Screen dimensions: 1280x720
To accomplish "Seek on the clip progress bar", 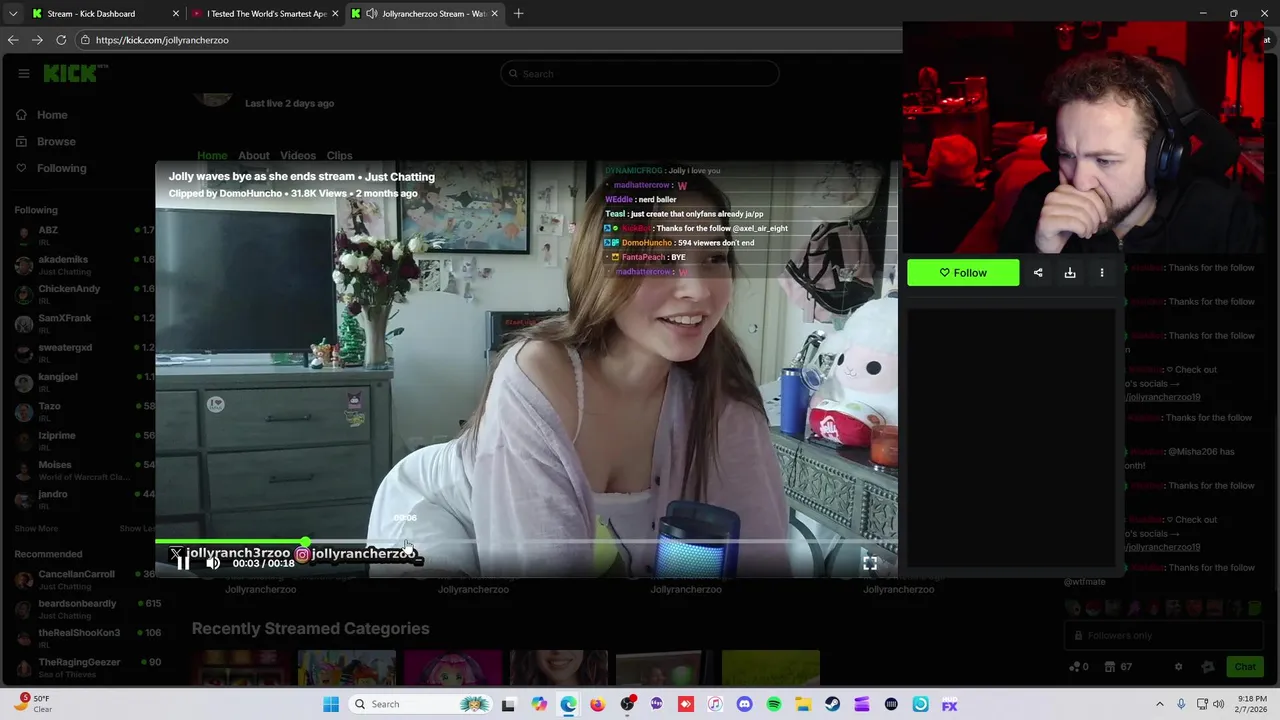I will coord(526,542).
